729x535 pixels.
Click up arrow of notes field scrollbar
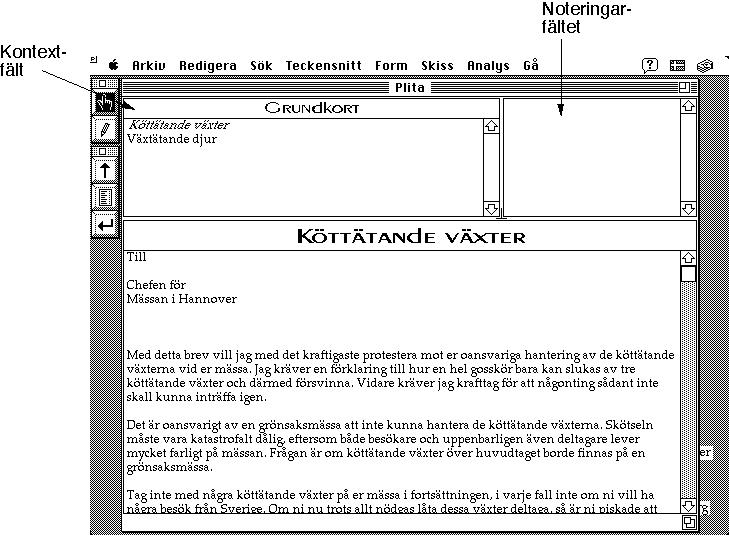pyautogui.click(x=689, y=106)
